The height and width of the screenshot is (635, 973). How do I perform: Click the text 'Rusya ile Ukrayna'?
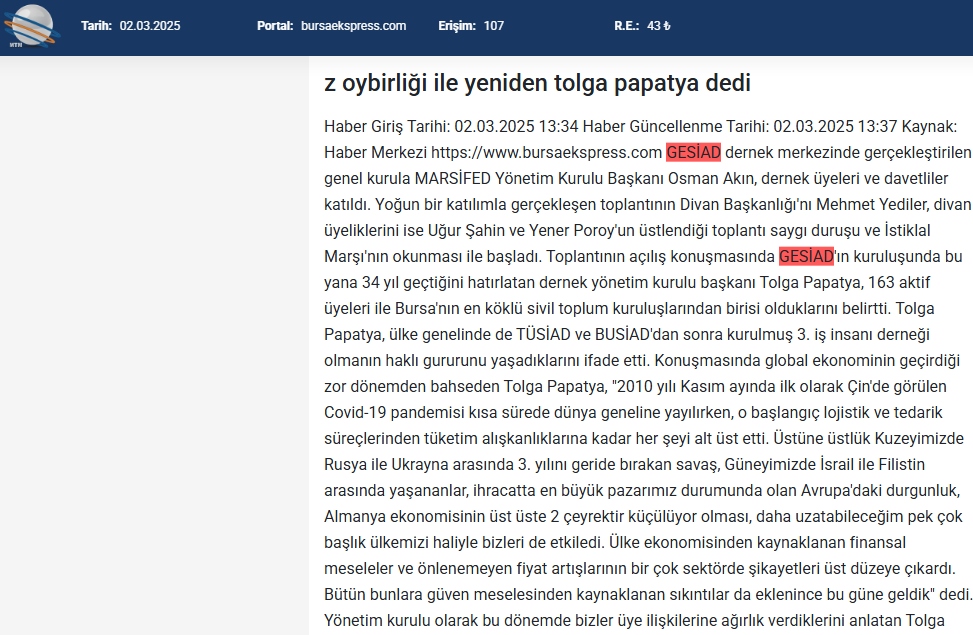(x=385, y=465)
